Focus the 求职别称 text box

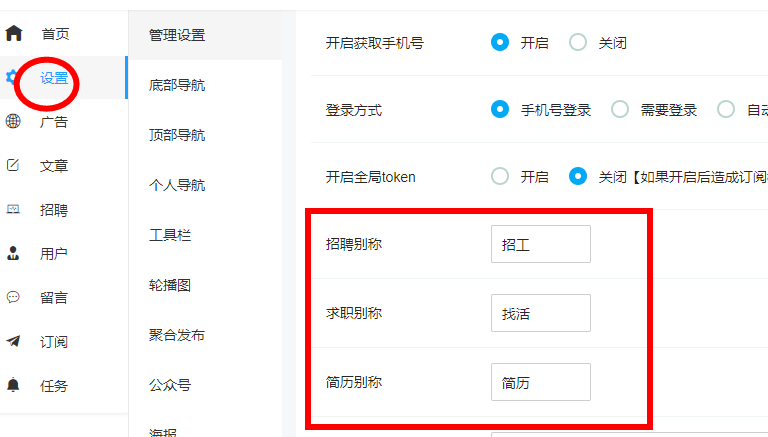tap(541, 313)
